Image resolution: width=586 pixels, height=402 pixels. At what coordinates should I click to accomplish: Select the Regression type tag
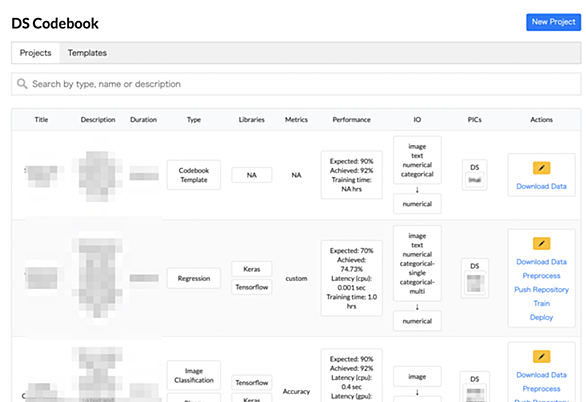194,278
